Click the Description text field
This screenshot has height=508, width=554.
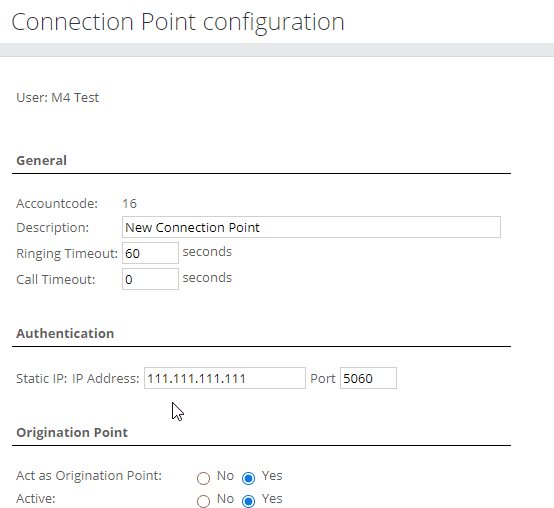pos(311,227)
